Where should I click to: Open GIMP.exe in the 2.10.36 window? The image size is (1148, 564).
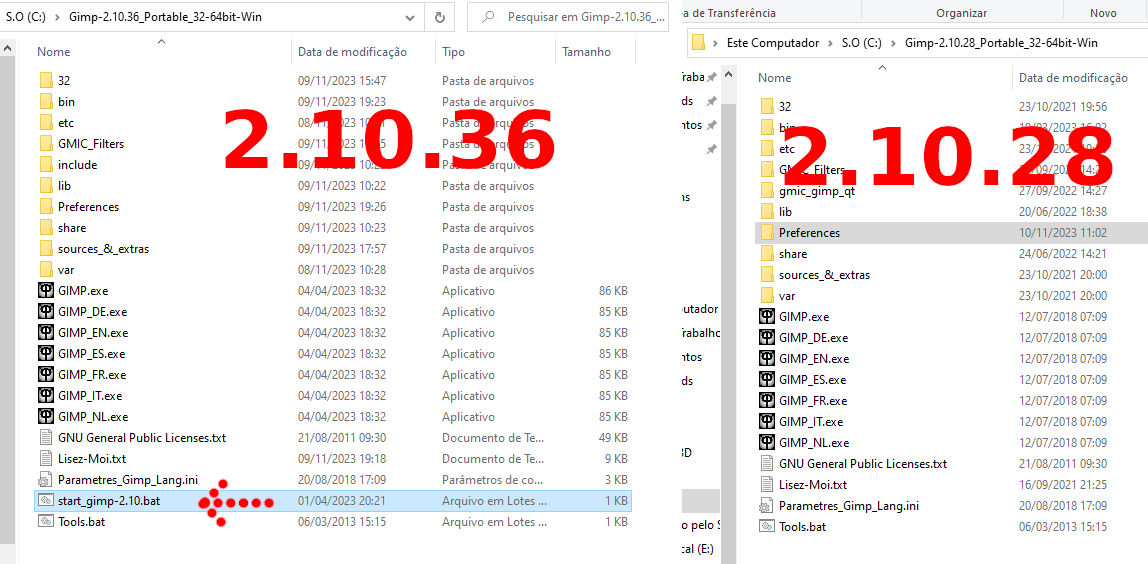[x=83, y=291]
